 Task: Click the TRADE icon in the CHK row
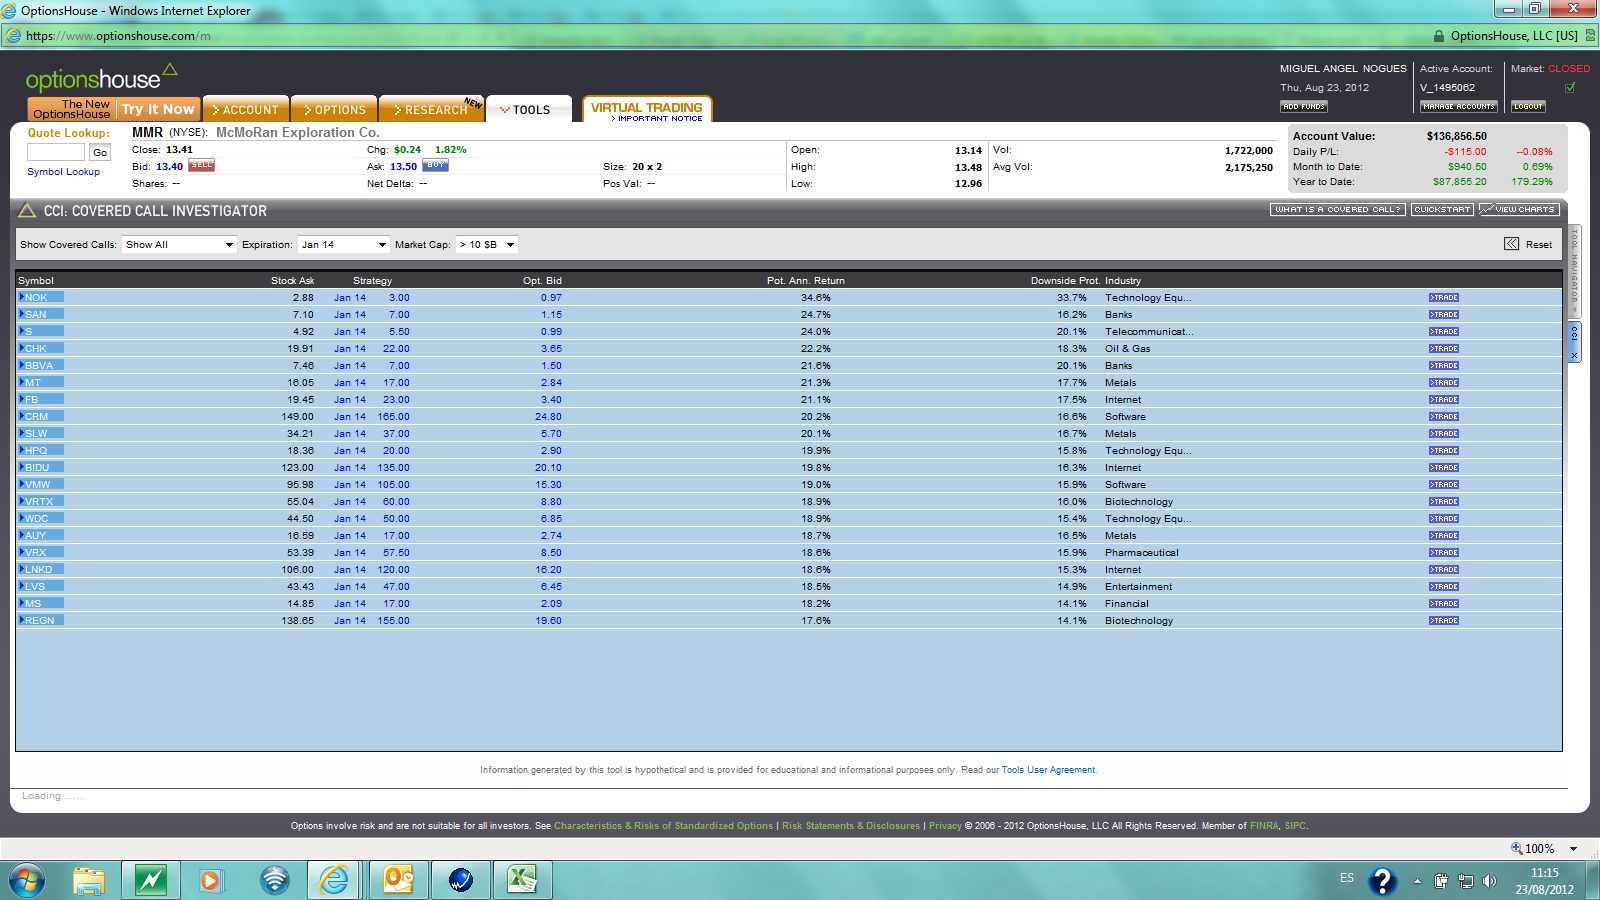(x=1444, y=349)
